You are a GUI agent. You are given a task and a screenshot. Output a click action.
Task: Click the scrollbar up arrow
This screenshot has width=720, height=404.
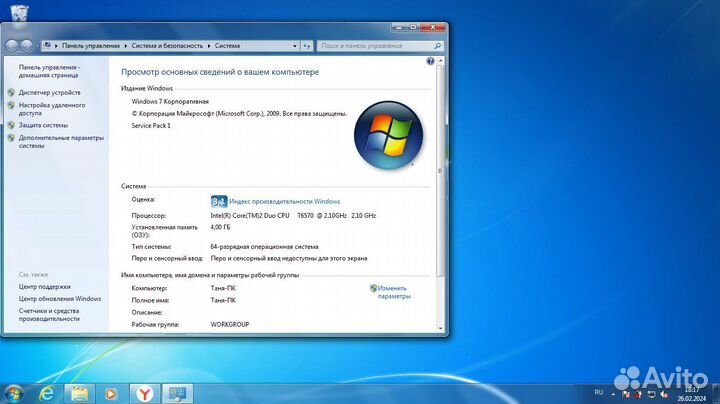[440, 61]
